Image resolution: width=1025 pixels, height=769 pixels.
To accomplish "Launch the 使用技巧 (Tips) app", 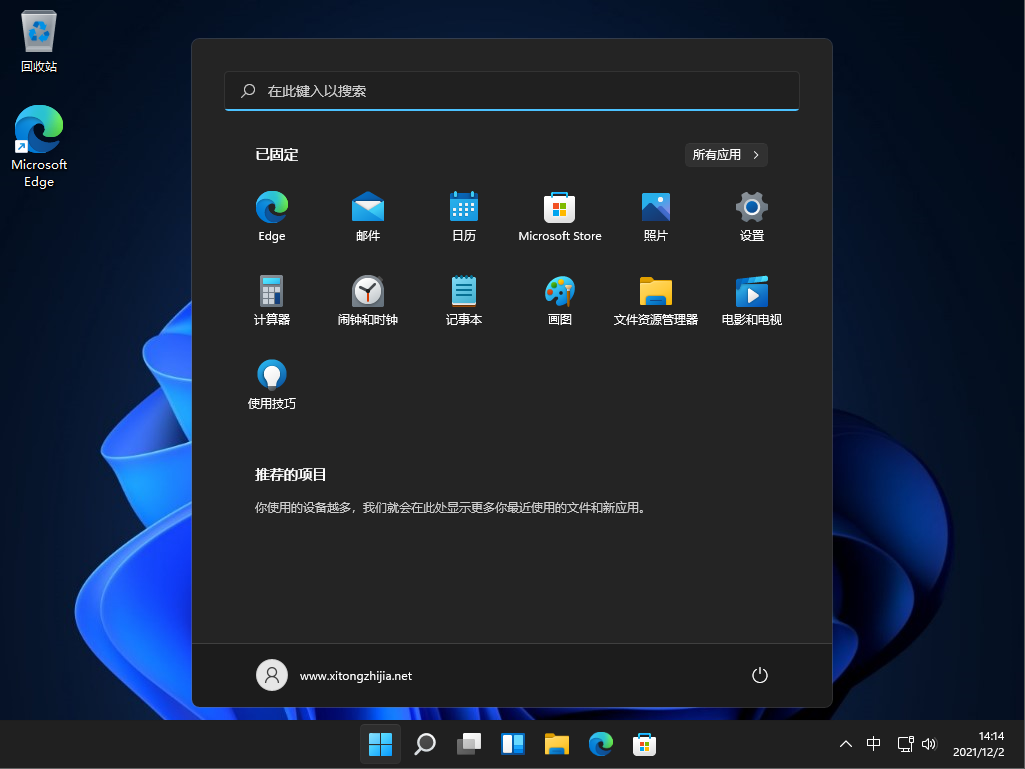I will coord(271,377).
